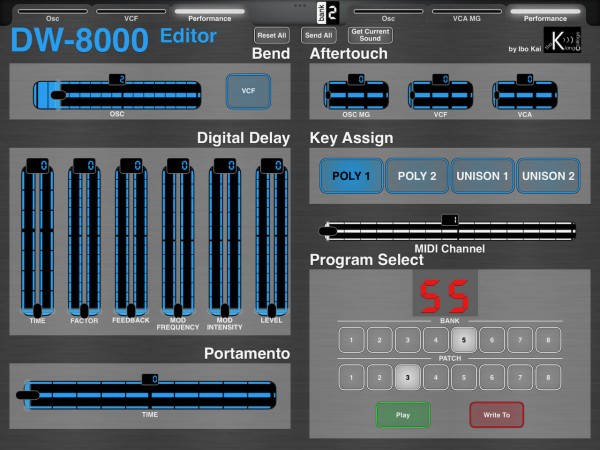600x450 pixels.
Task: Adjust Aftertouch OSC MG slider
Action: click(356, 95)
